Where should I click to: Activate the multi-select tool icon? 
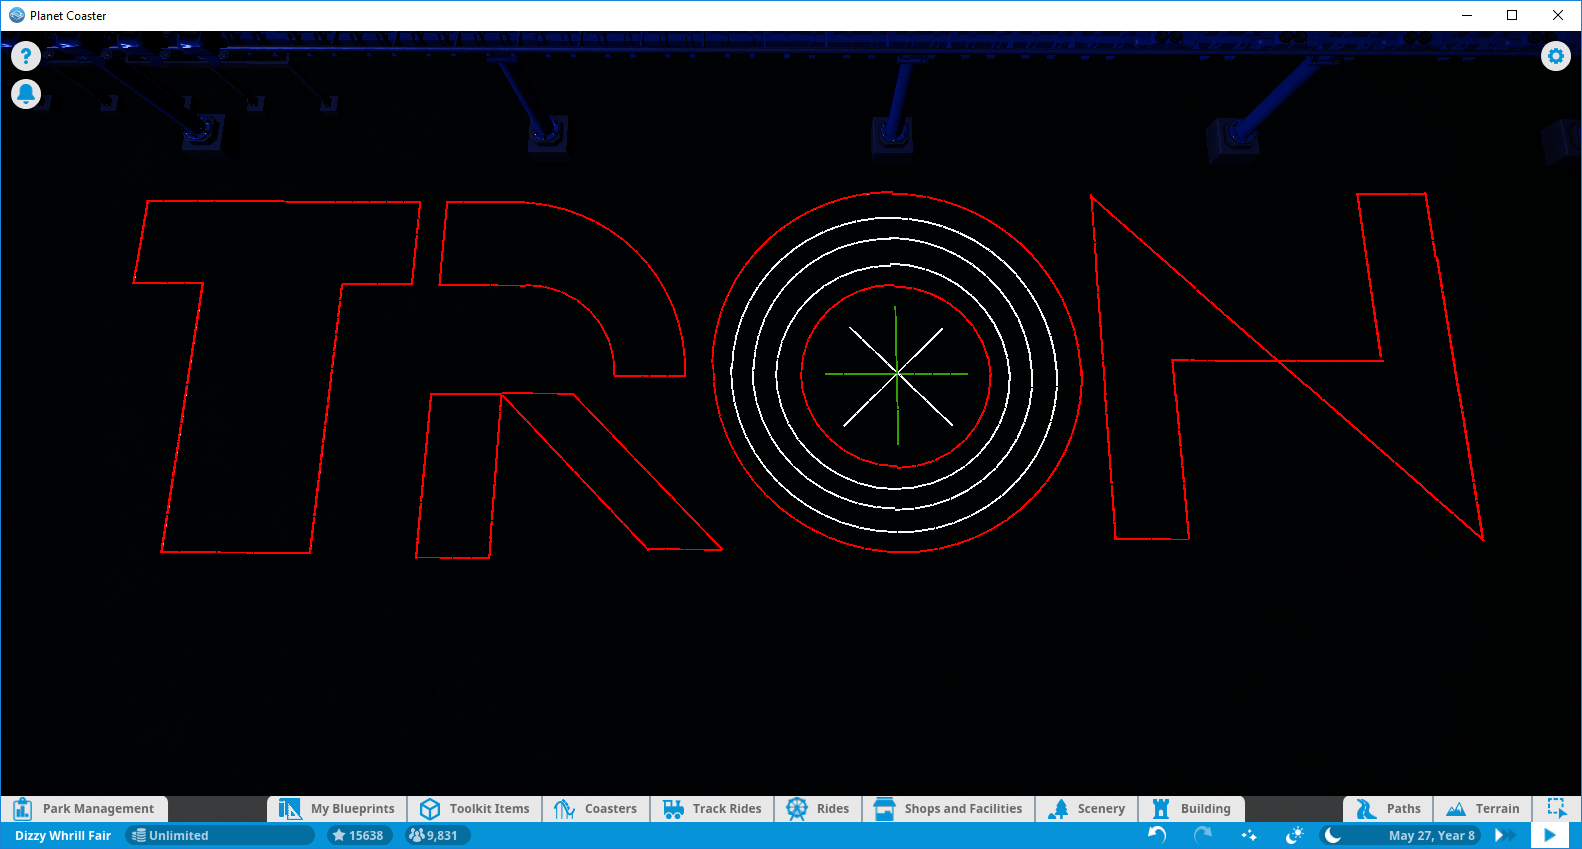click(x=1557, y=808)
